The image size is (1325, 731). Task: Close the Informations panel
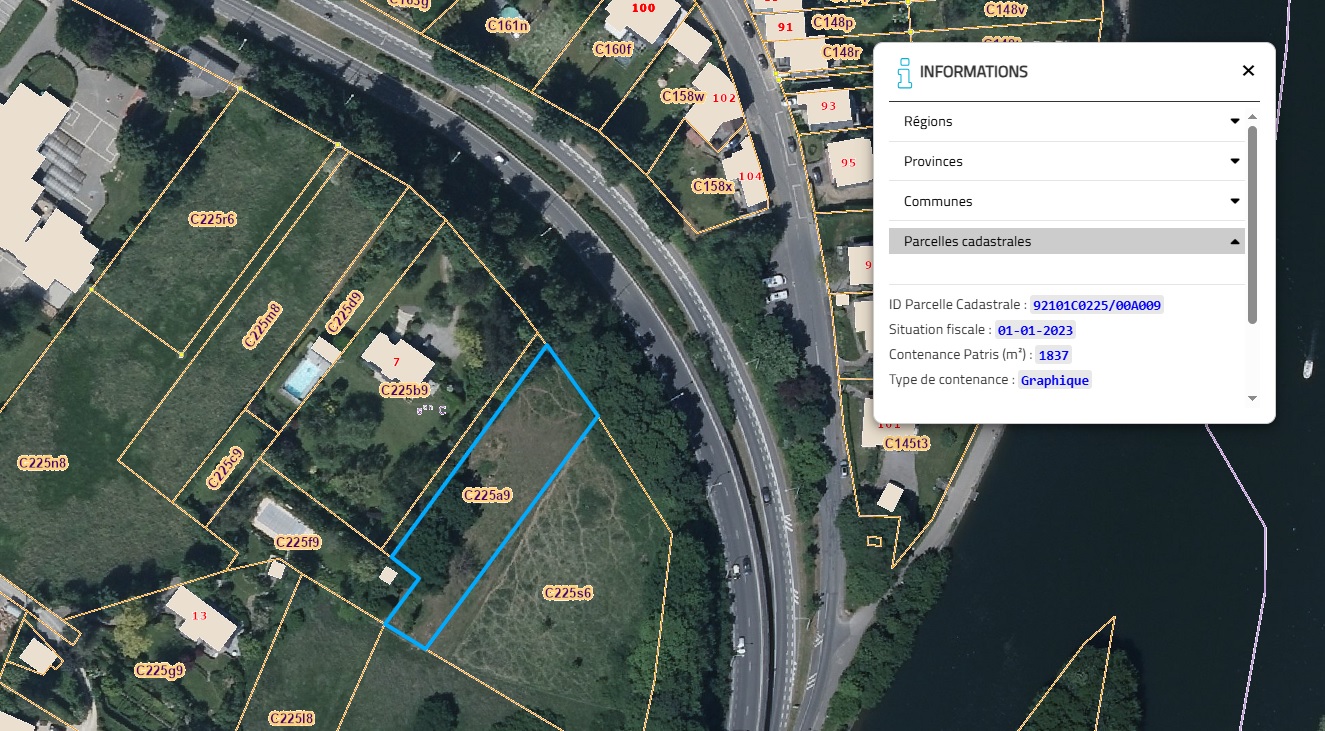(x=1248, y=71)
